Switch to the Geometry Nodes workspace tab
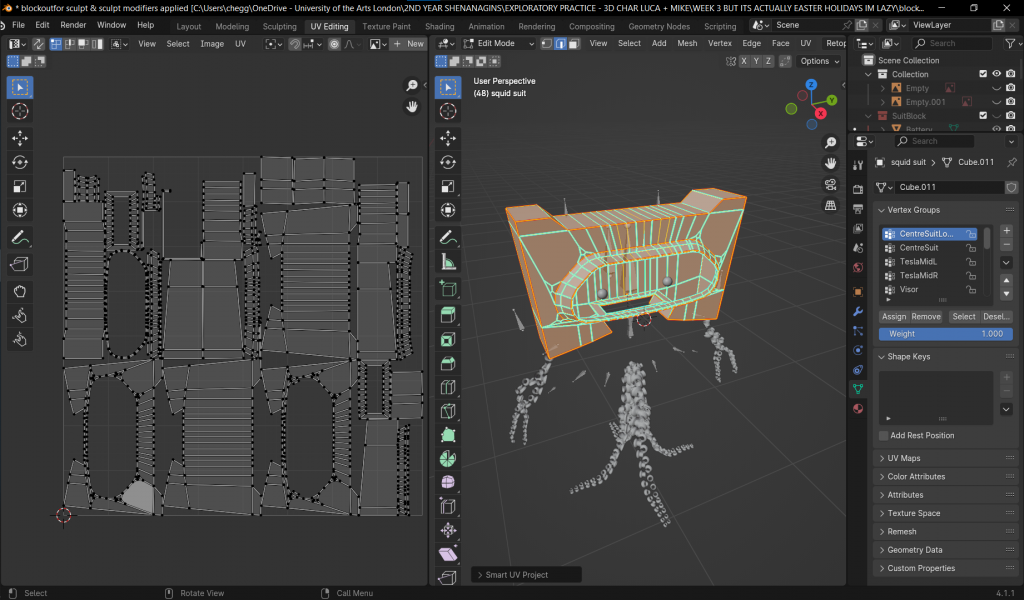Viewport: 1024px width, 600px height. pos(659,26)
